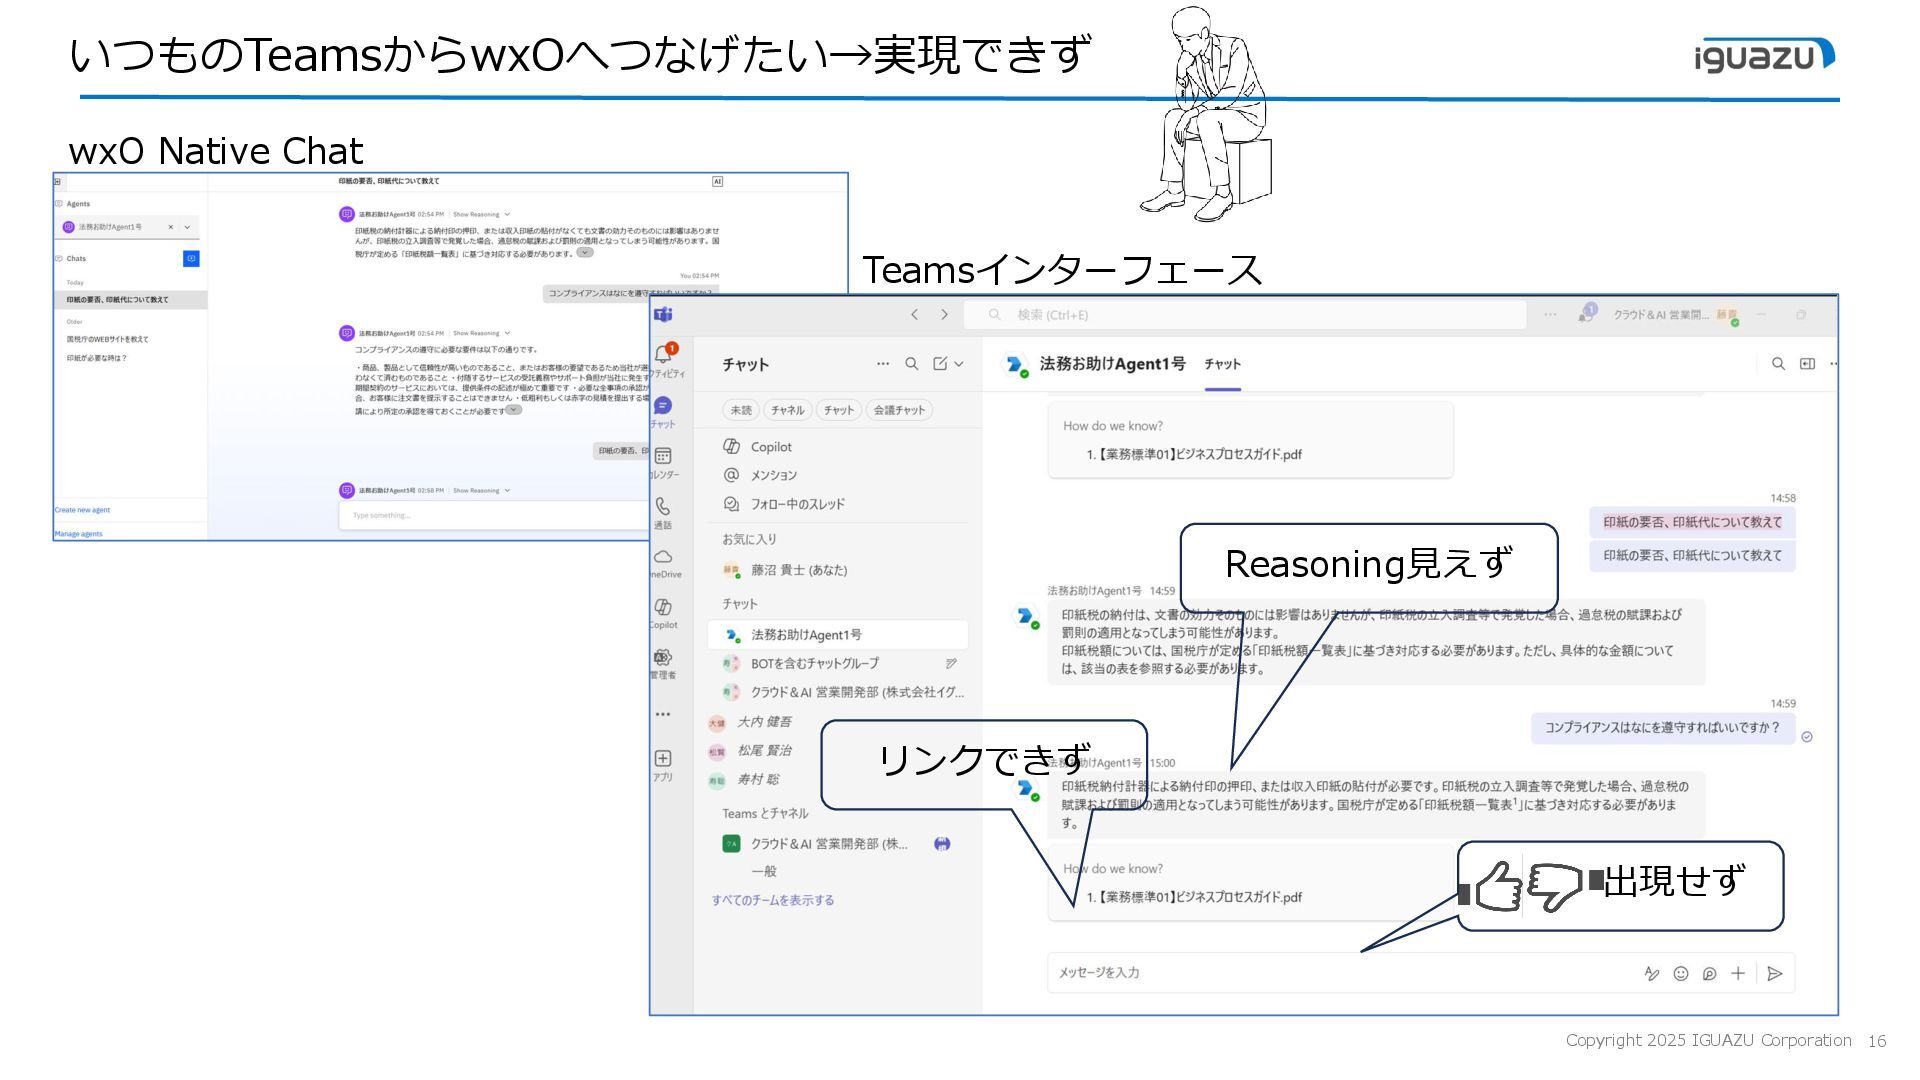Filter chats by チャネル
This screenshot has height=1080, width=1920.
pyautogui.click(x=788, y=410)
